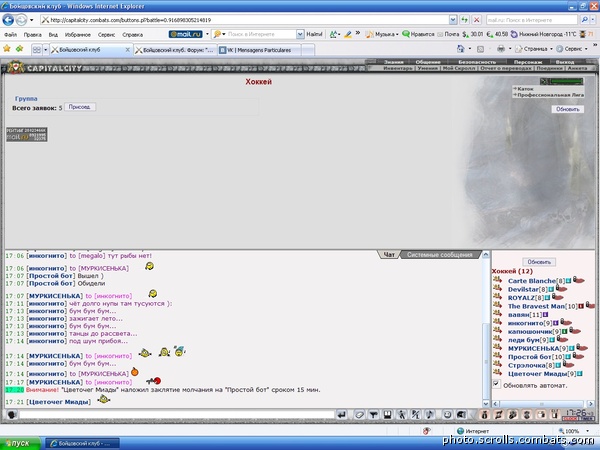Screen dimensions: 600x450
Task: Switch to 'Бойцовский клуб. Форум' tab
Action: click(176, 50)
